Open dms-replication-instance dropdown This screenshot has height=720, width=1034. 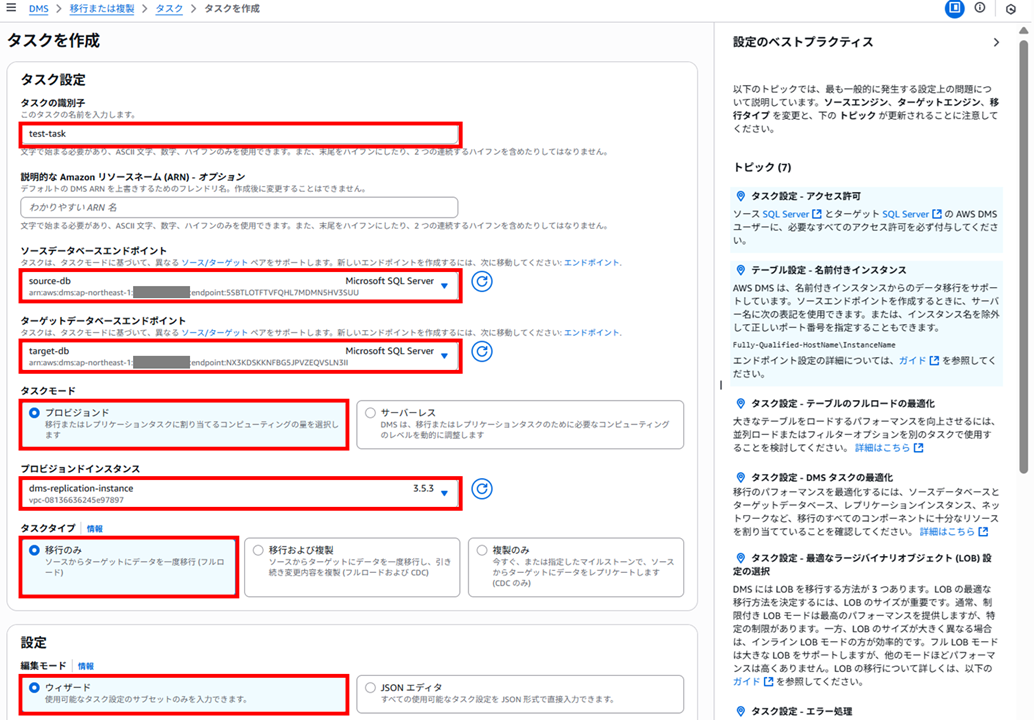239,493
